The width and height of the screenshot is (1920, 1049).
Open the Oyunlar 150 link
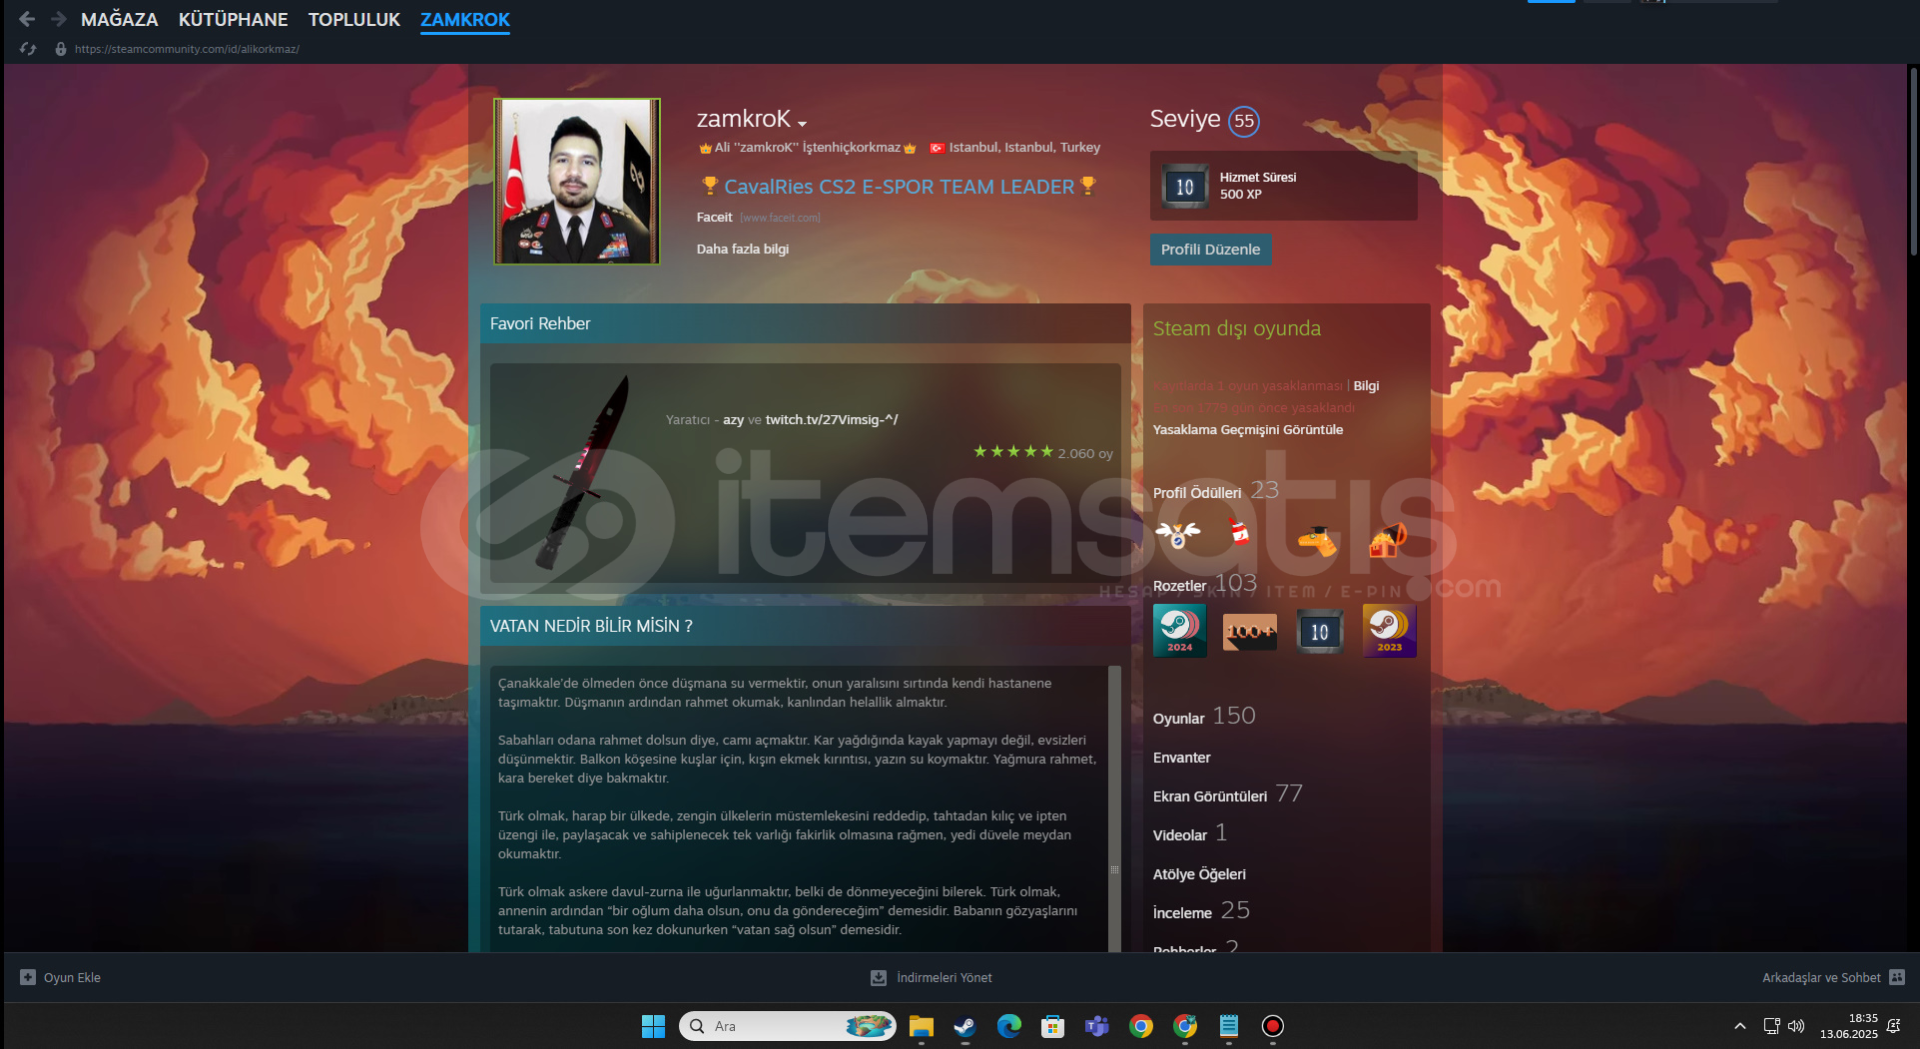[x=1204, y=717]
